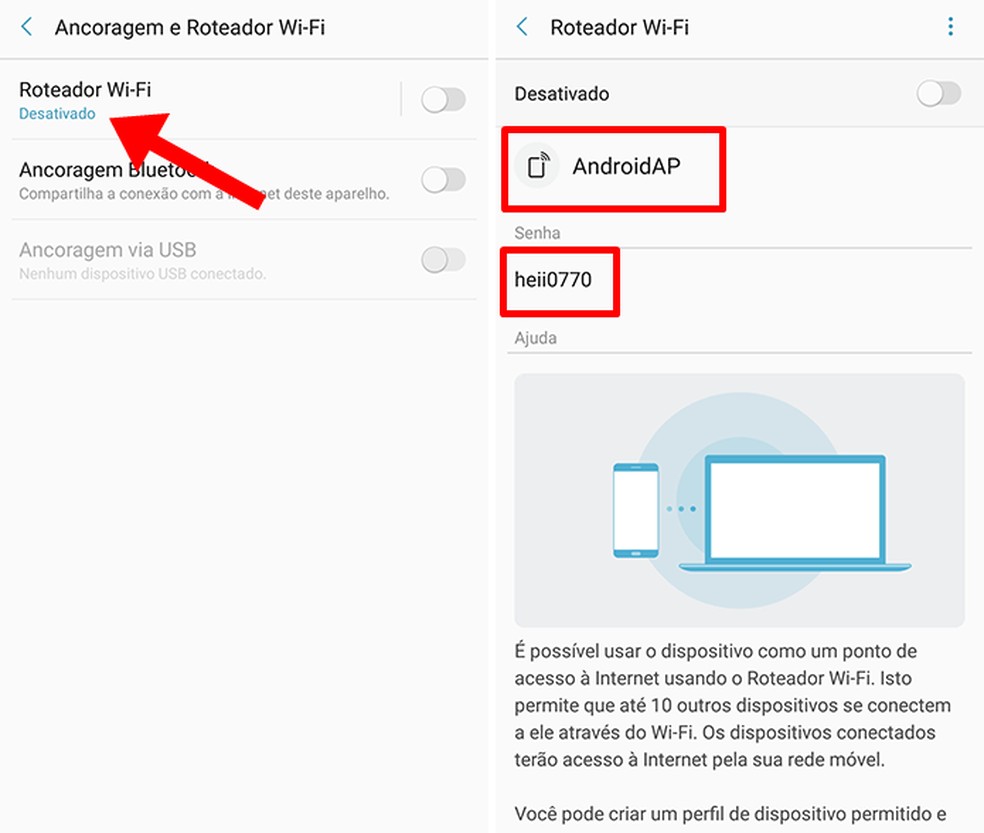The height and width of the screenshot is (833, 984).
Task: Tap the AndroidAP hotspot device icon
Action: coord(537,166)
